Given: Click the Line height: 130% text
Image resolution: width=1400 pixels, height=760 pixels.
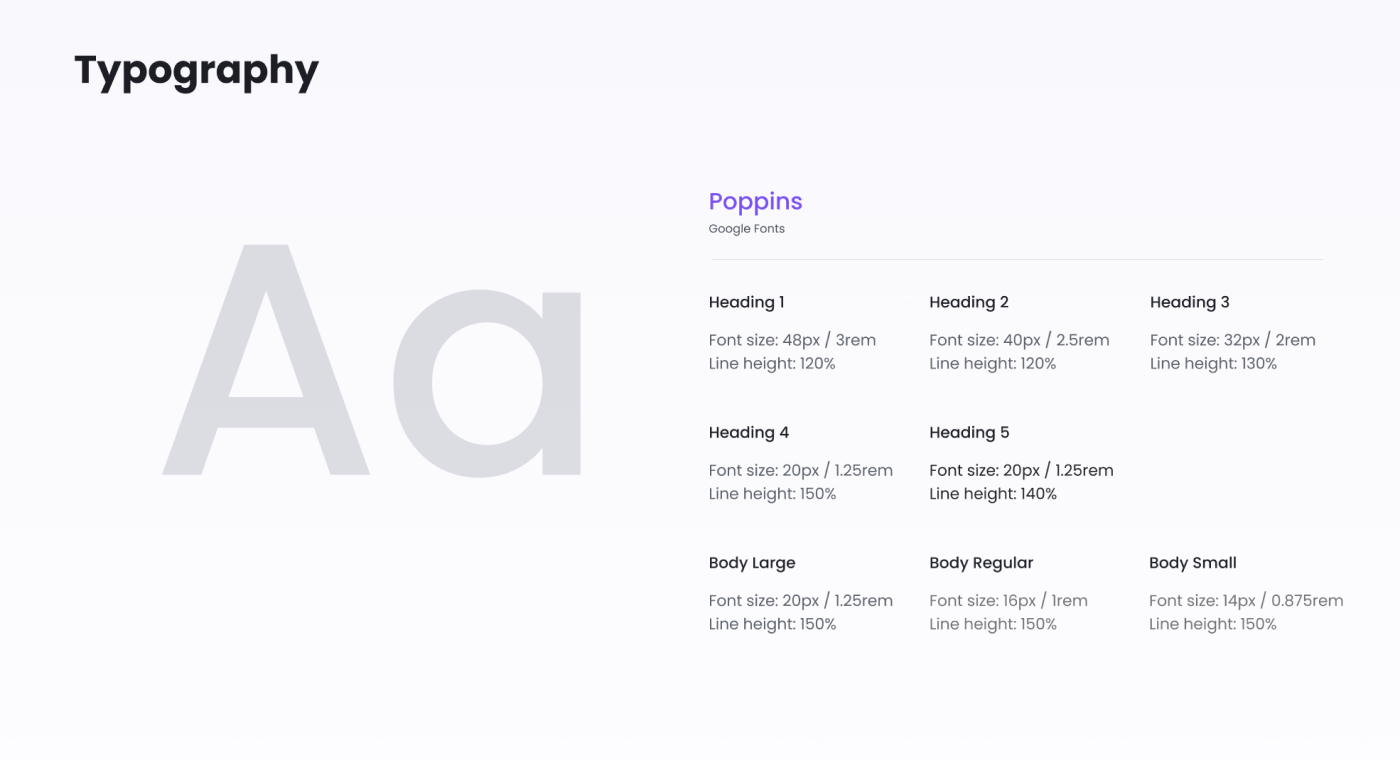Looking at the screenshot, I should point(1213,364).
